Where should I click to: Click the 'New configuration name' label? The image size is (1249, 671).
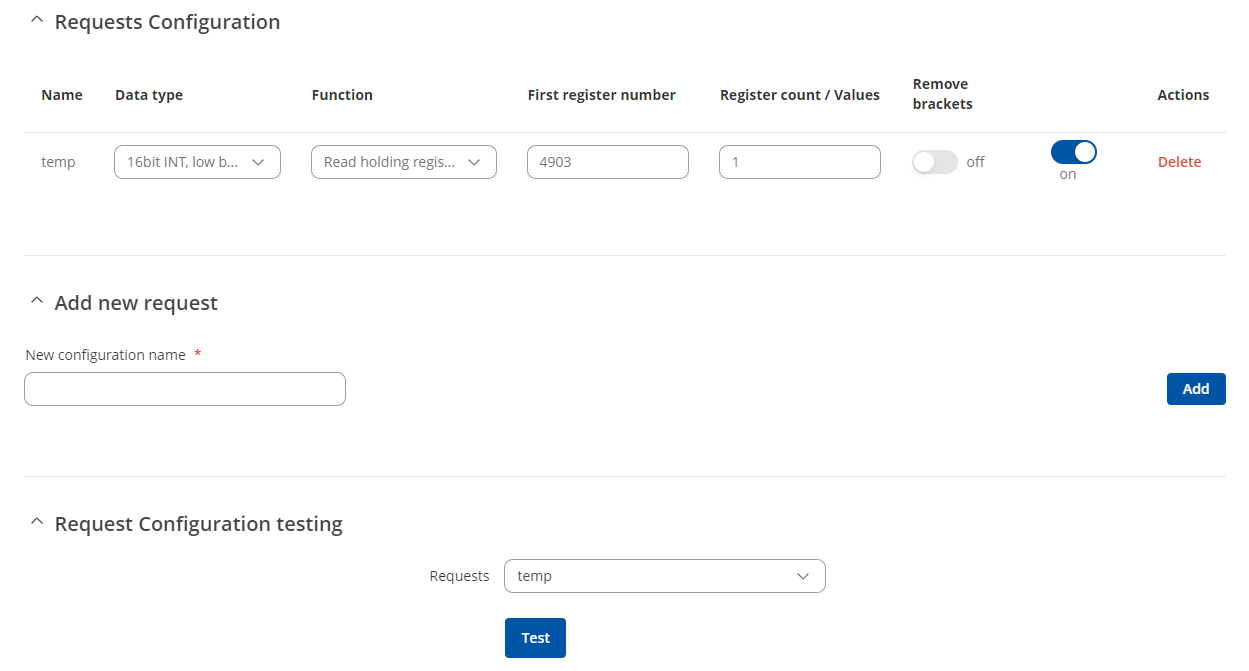pos(106,355)
